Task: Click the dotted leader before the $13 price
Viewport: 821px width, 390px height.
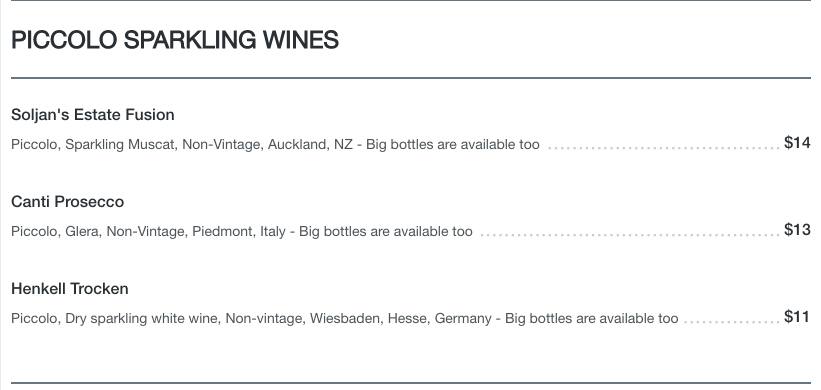Action: coord(630,235)
